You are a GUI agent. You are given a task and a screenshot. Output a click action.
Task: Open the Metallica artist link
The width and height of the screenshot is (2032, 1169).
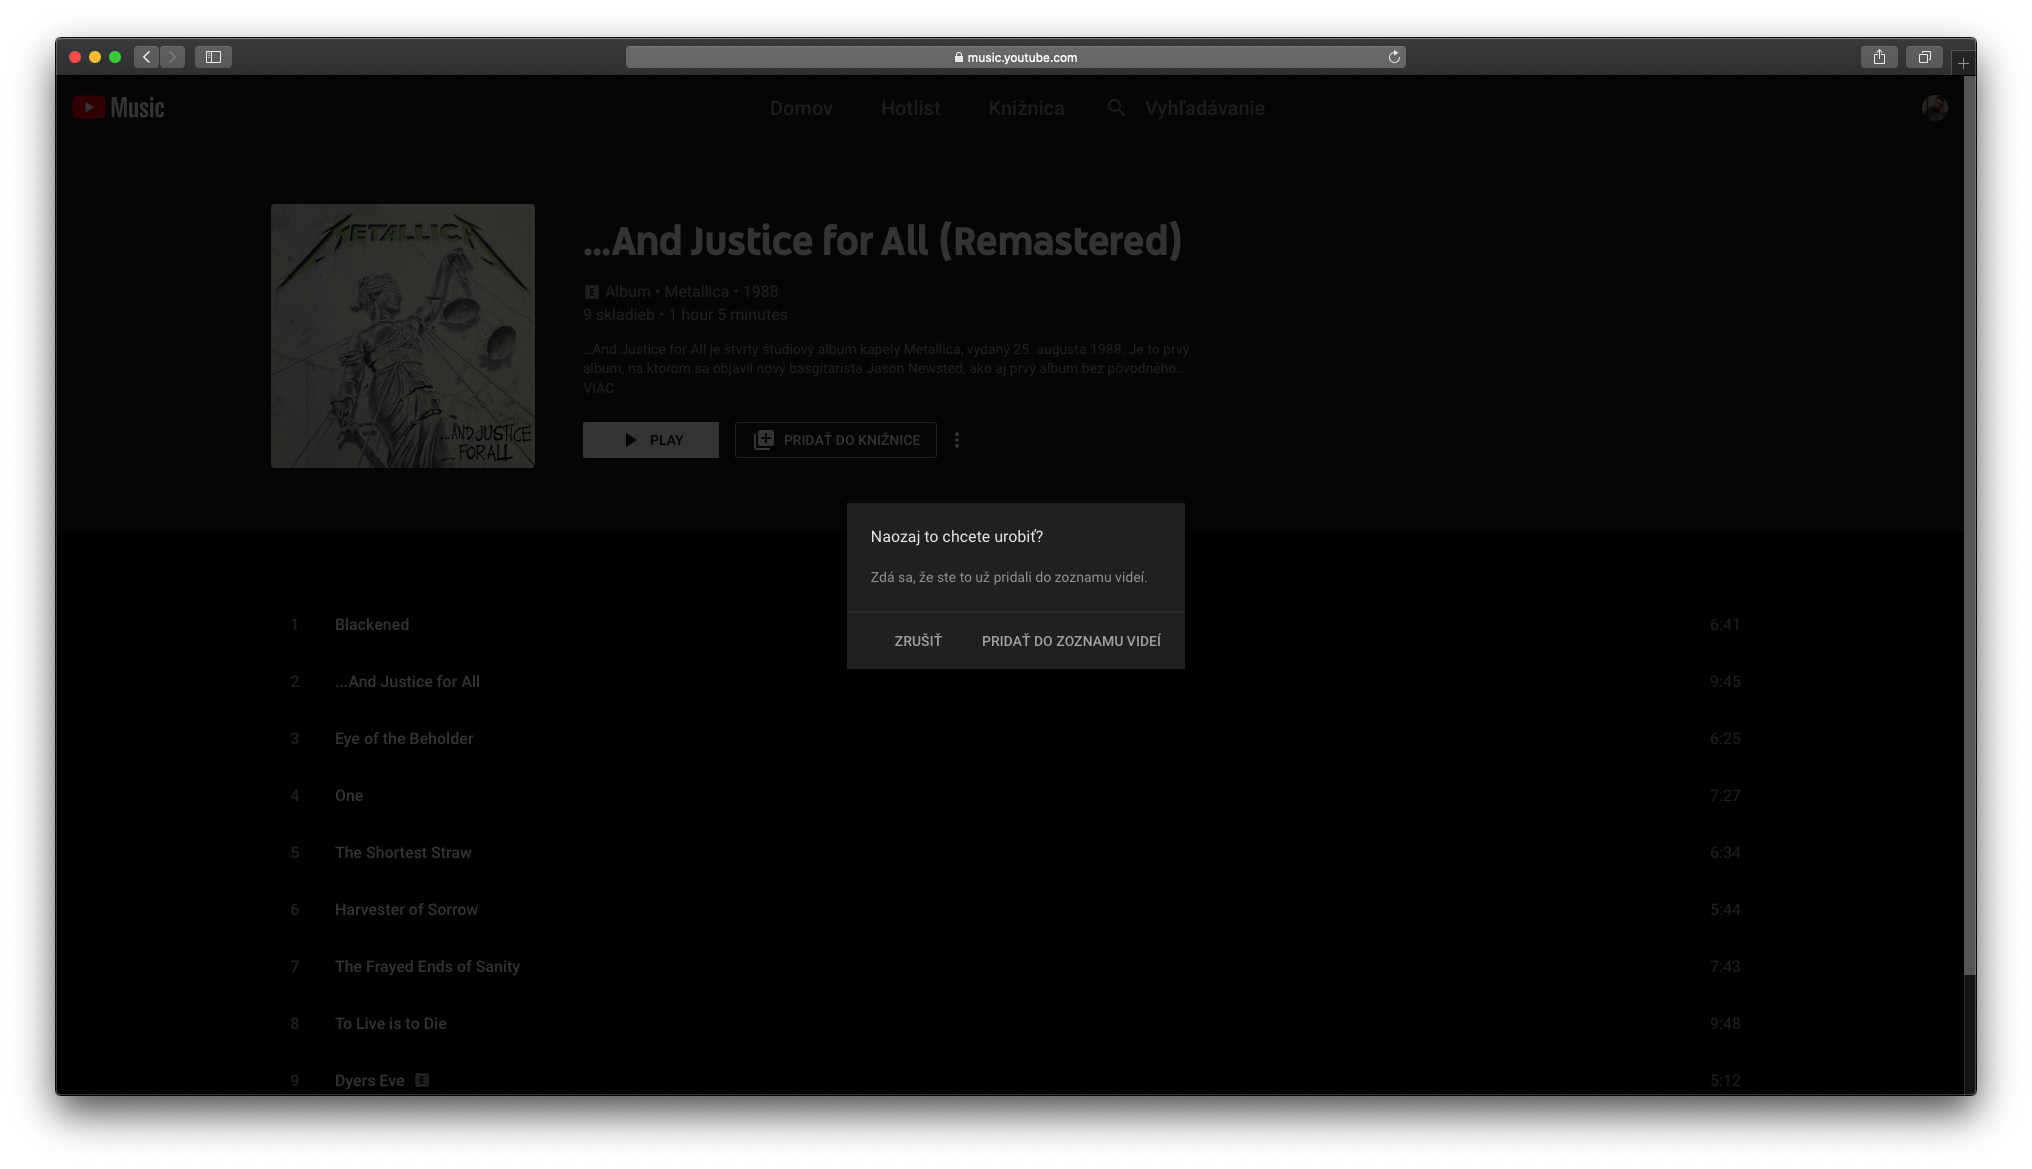click(696, 292)
